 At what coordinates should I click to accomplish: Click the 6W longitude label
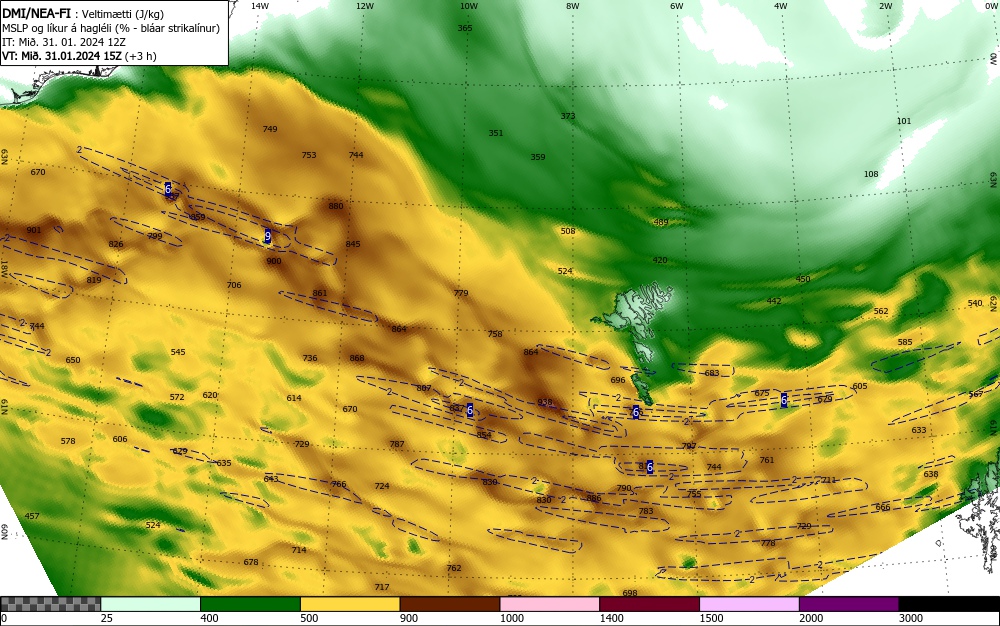[677, 6]
